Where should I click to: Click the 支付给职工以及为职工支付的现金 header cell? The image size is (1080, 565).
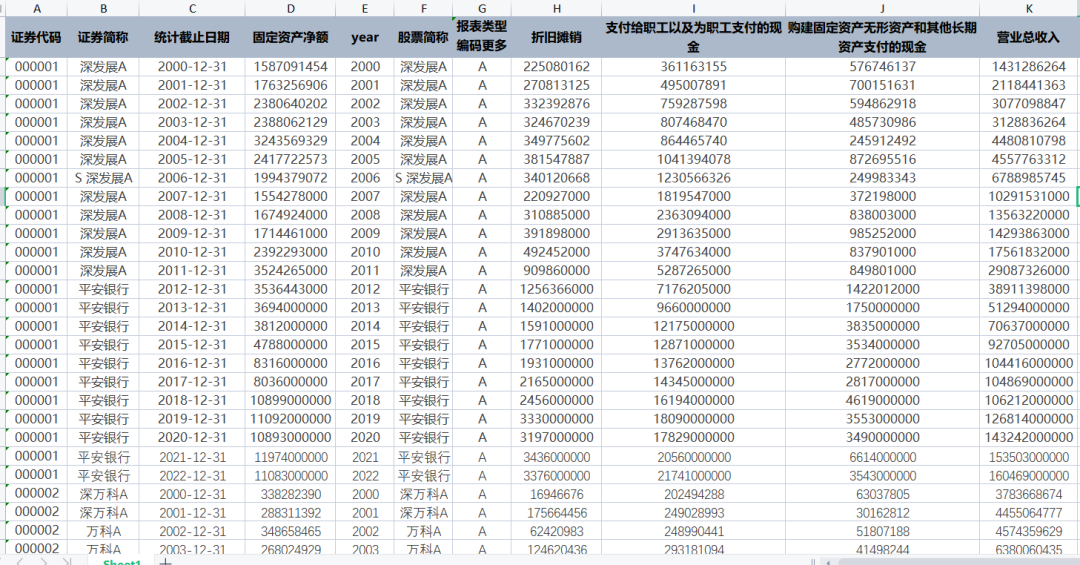[693, 37]
